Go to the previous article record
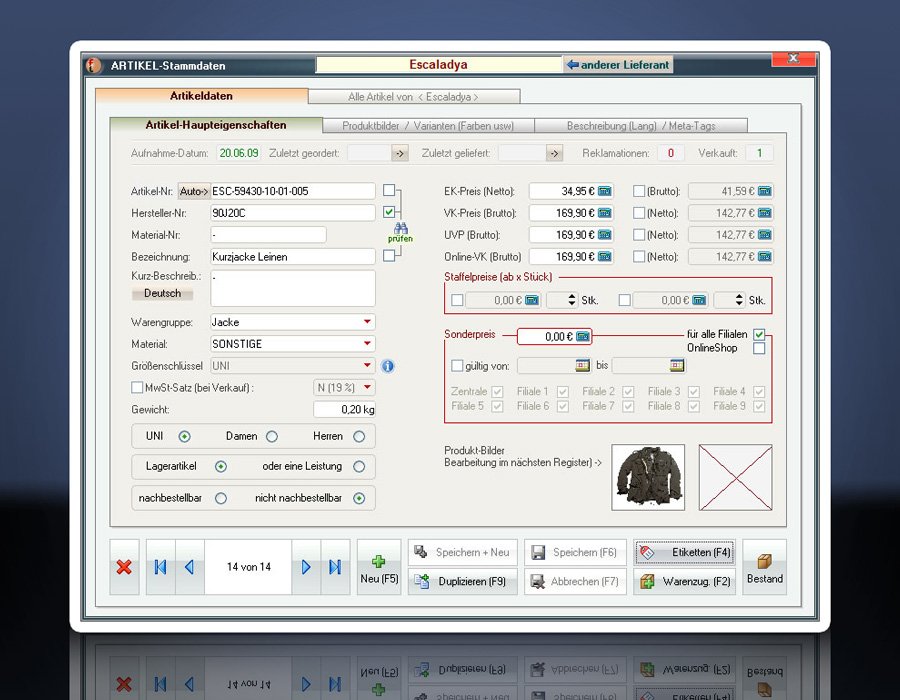Image resolution: width=900 pixels, height=700 pixels. coord(189,567)
